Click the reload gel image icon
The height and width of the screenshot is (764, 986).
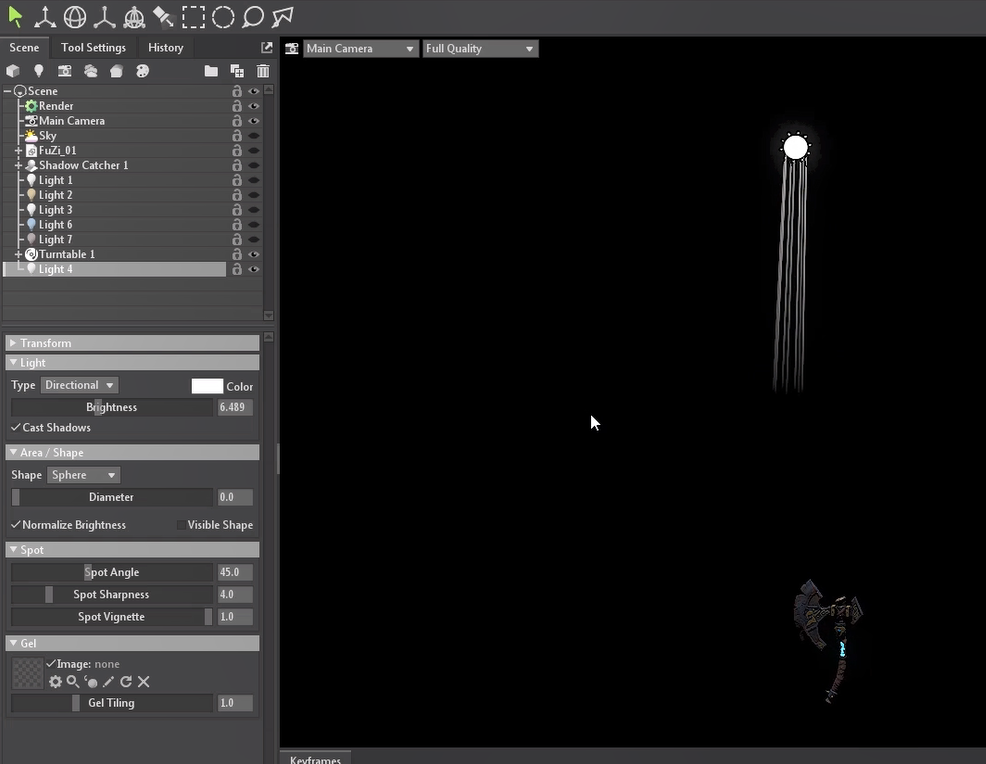[126, 682]
